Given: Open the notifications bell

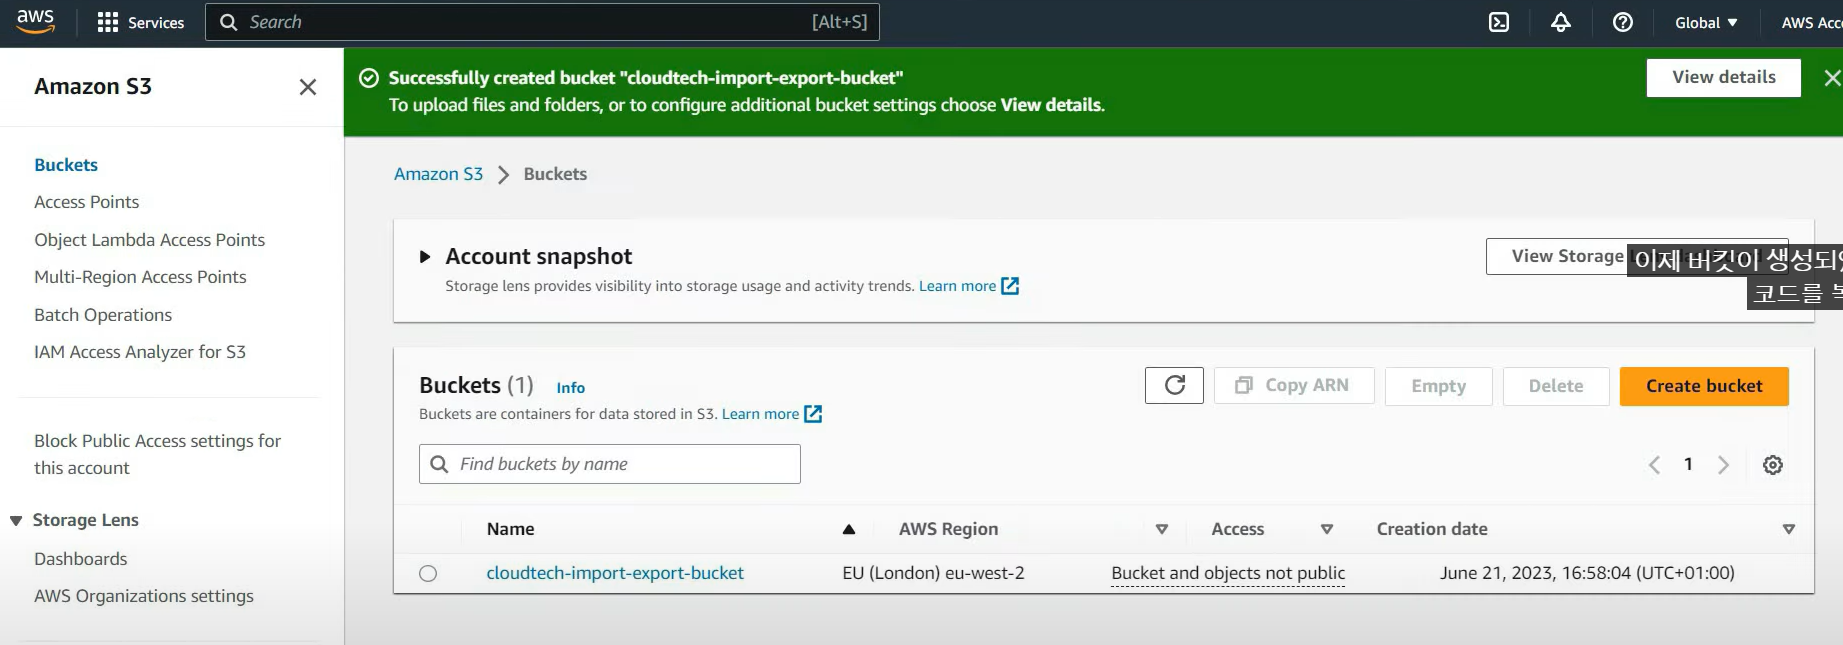Looking at the screenshot, I should (x=1561, y=22).
